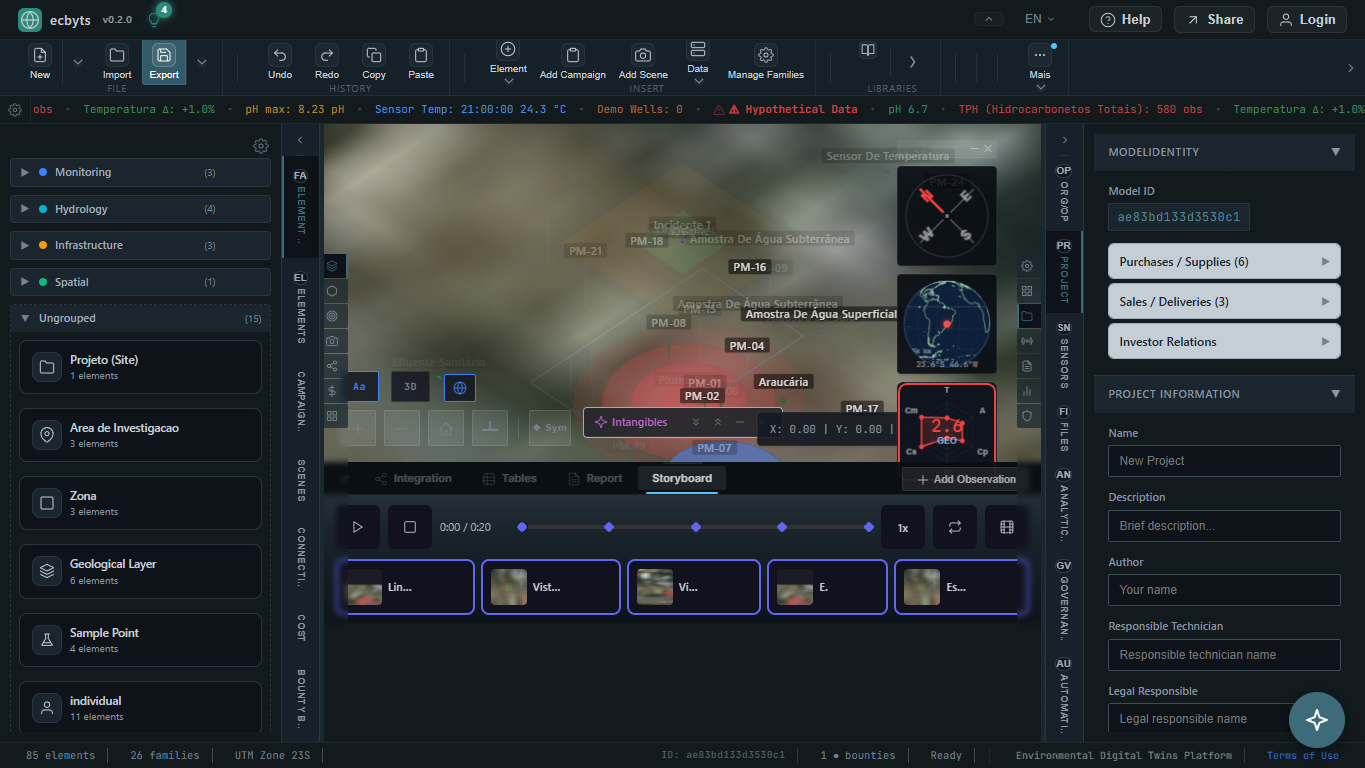The height and width of the screenshot is (768, 1365).
Task: Click the target circles icon on map toolbar
Action: tap(332, 316)
